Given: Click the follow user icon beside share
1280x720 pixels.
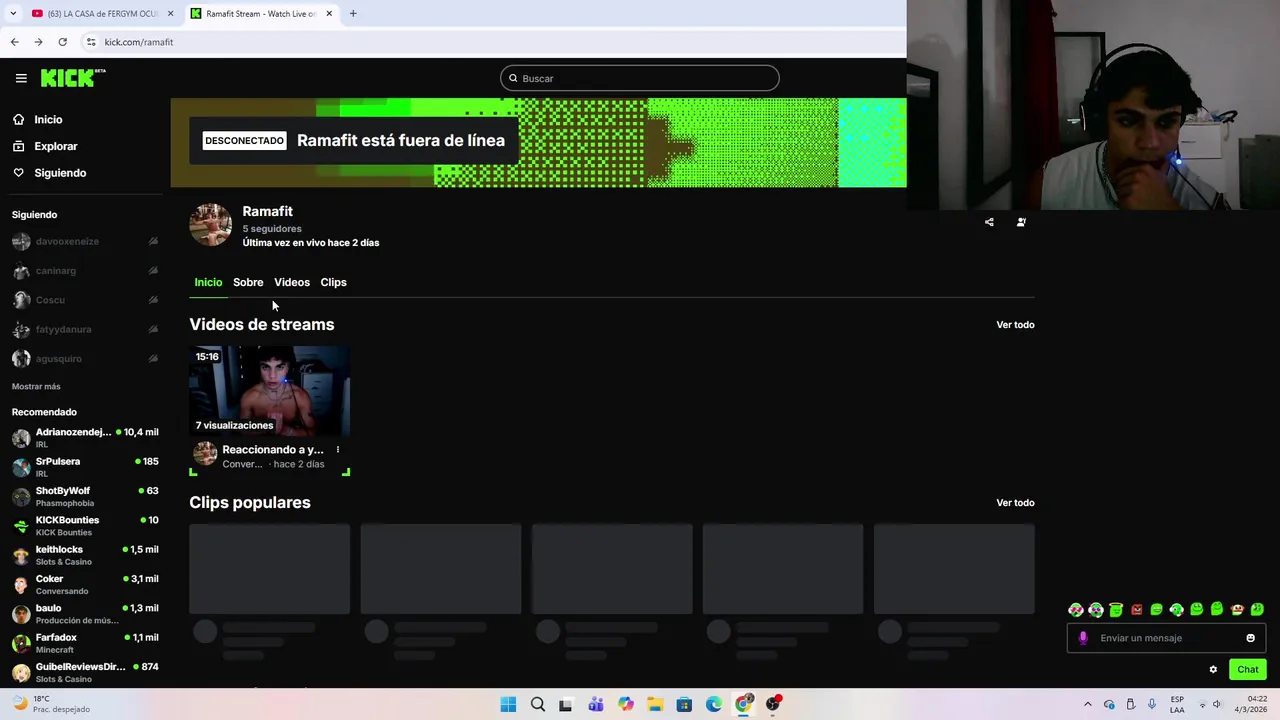Looking at the screenshot, I should click(x=1021, y=222).
